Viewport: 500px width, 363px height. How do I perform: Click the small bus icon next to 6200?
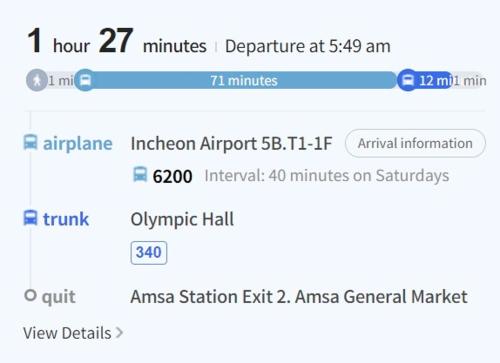(140, 174)
